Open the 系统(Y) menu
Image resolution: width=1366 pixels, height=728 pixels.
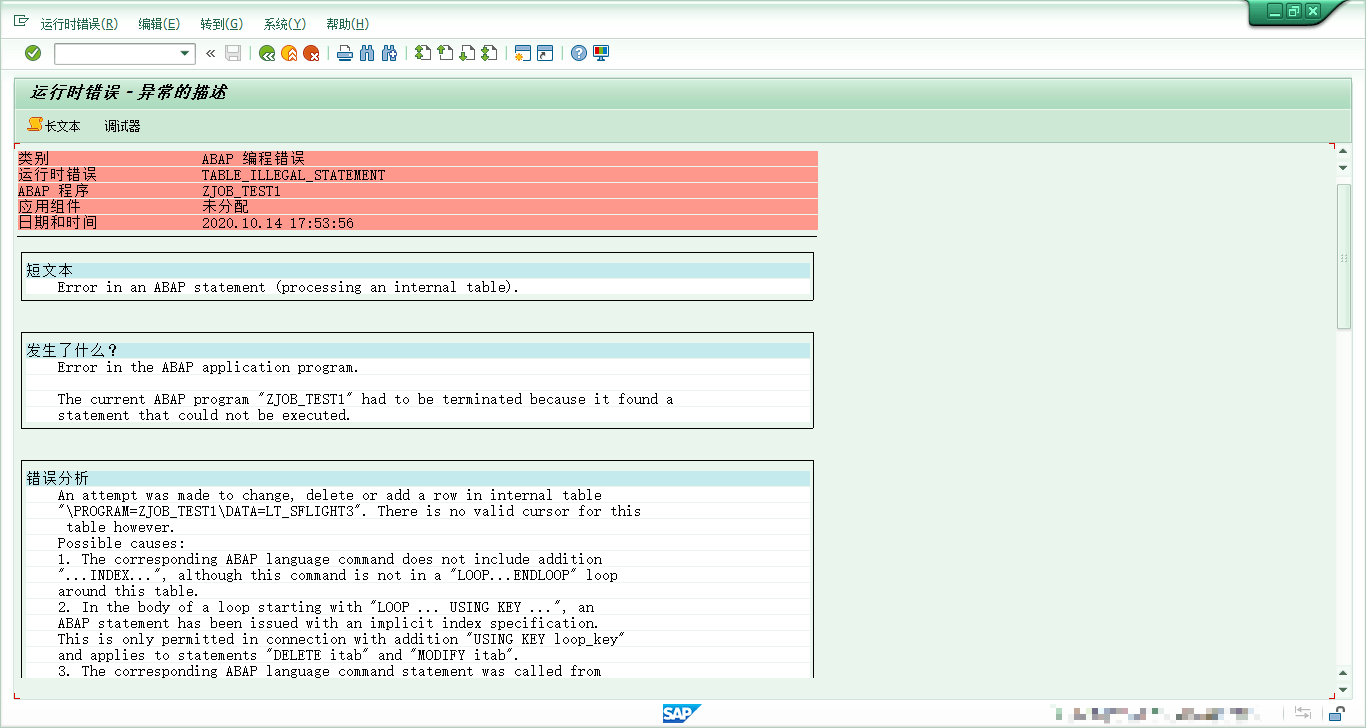pos(284,24)
